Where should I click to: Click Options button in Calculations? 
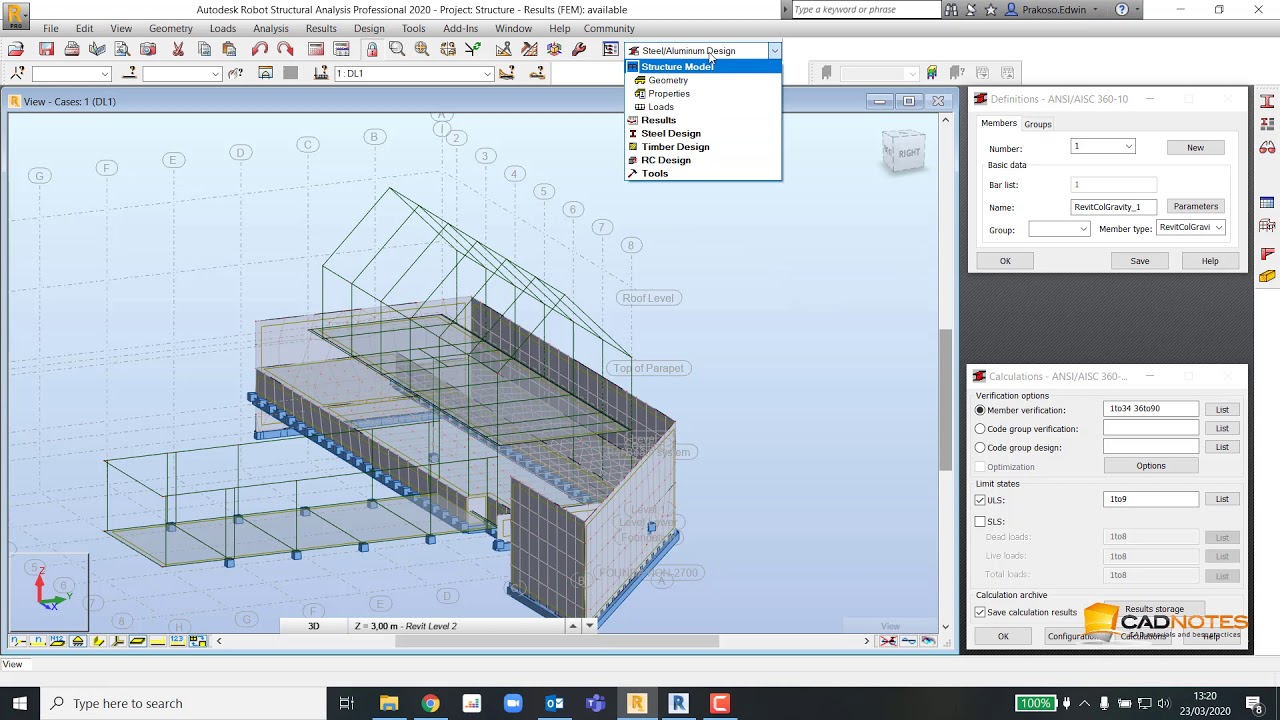pos(1151,466)
